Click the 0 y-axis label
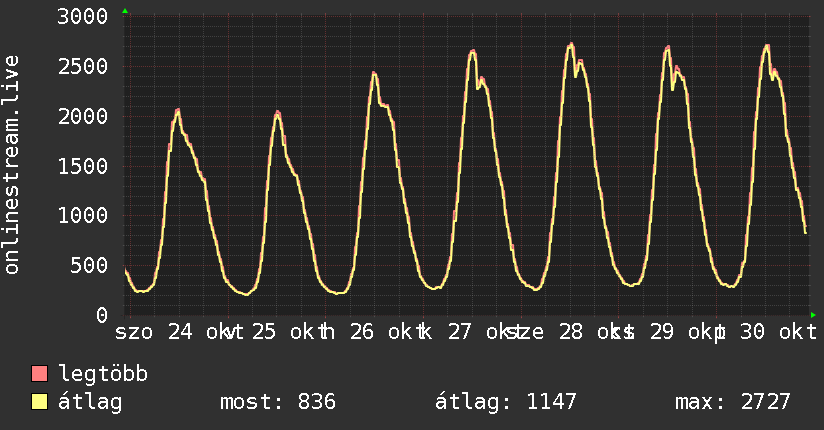The image size is (824, 430). coord(102,315)
